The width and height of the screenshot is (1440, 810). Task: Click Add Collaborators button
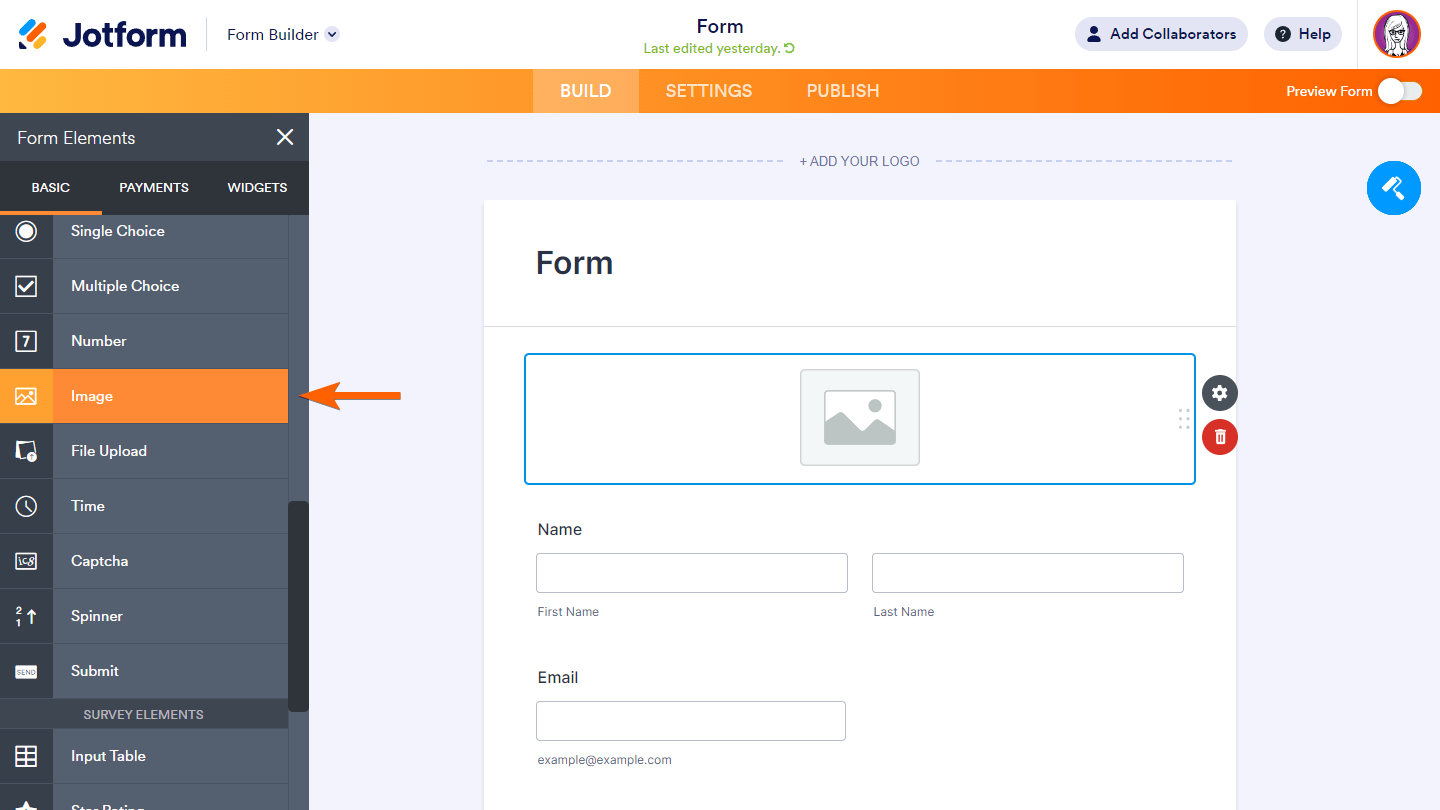coord(1161,34)
